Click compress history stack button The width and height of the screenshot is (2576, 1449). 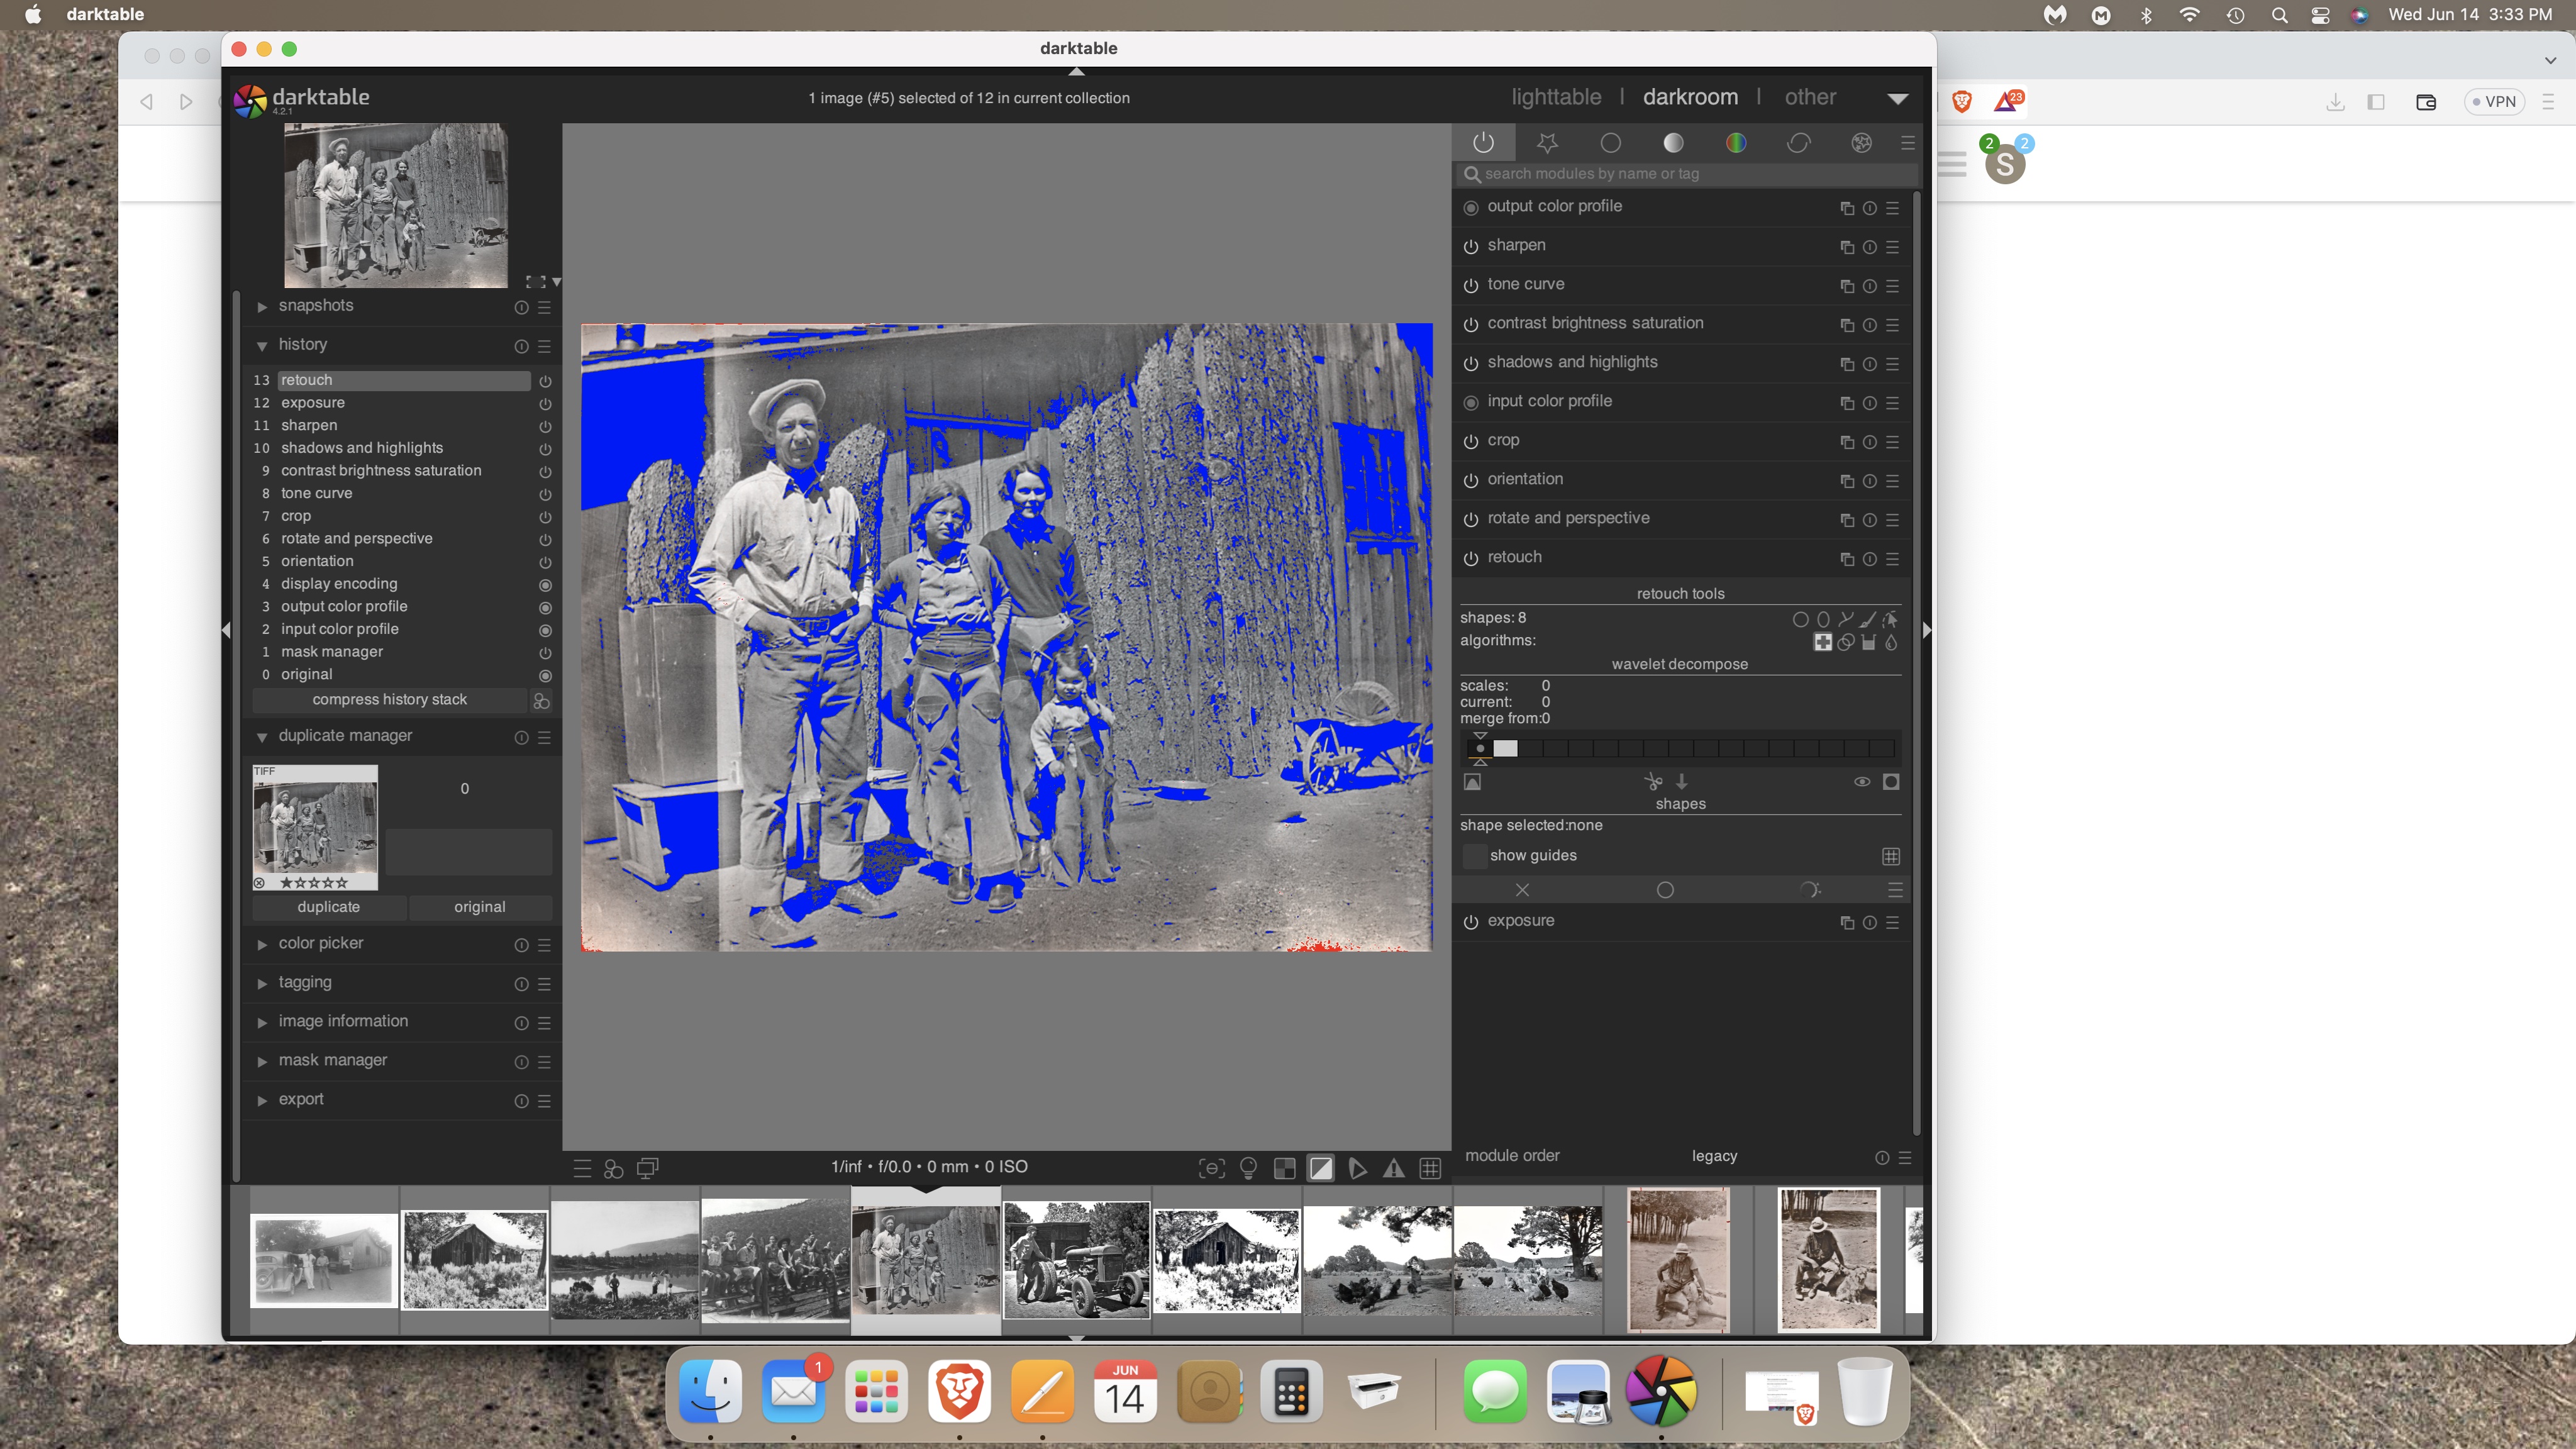tap(389, 700)
